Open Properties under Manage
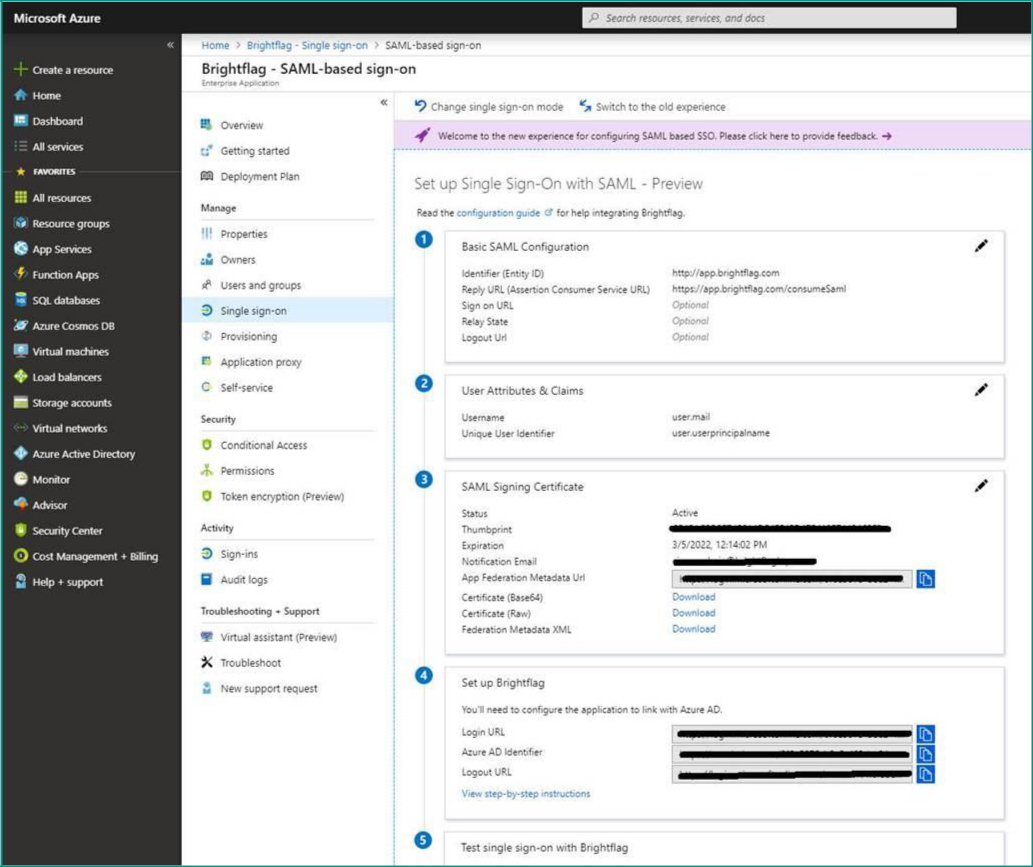1033x867 pixels. coord(244,234)
